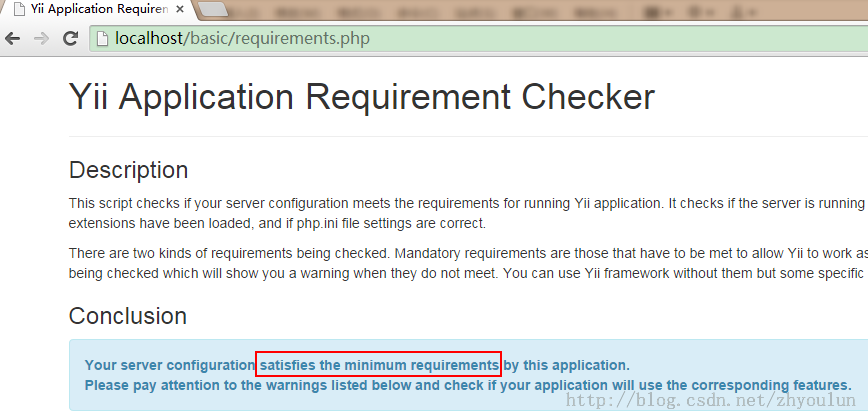Click the page info icon in address bar
The height and width of the screenshot is (420, 868).
pos(103,39)
